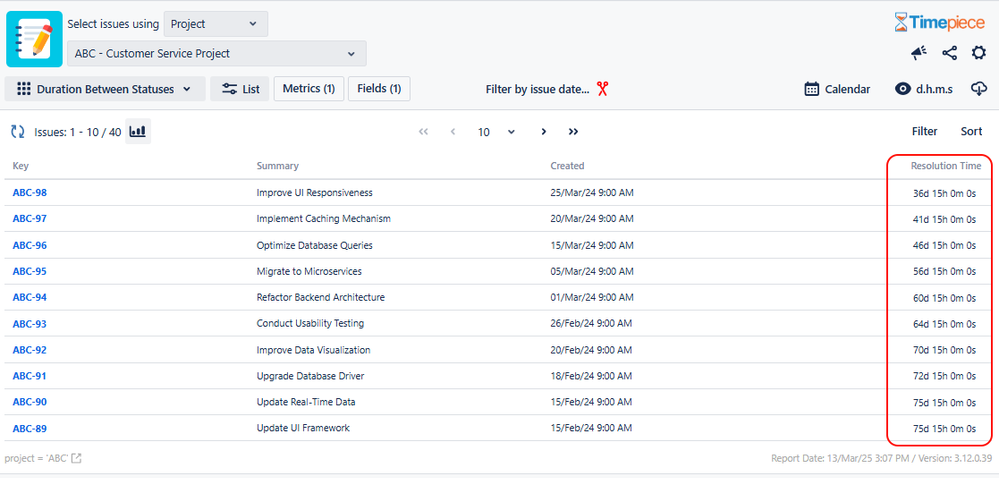
Task: Open the Sort option
Action: pyautogui.click(x=972, y=131)
